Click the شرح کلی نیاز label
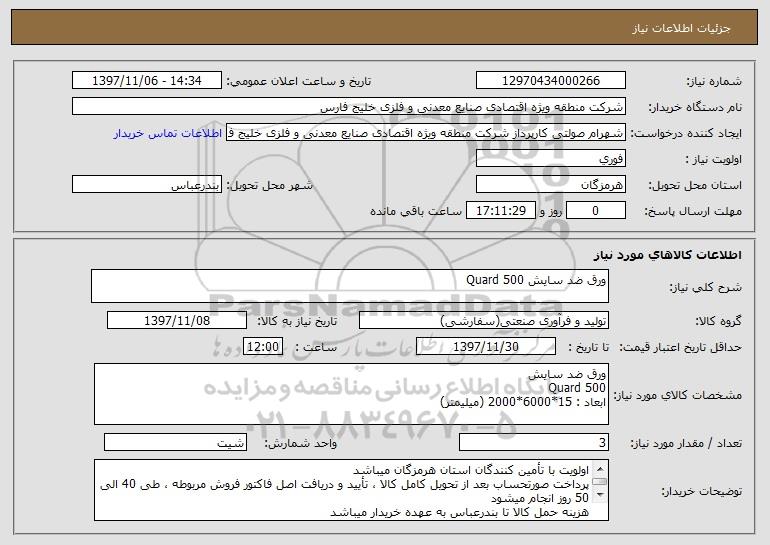This screenshot has width=770, height=545. click(x=706, y=287)
